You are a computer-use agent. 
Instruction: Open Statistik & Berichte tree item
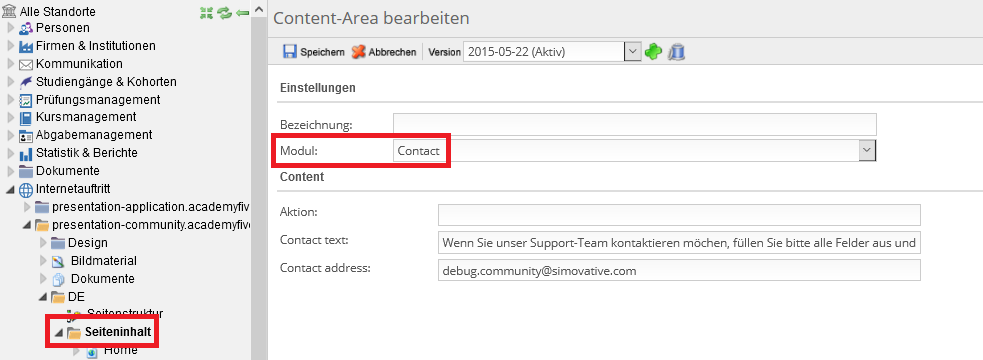tap(87, 154)
